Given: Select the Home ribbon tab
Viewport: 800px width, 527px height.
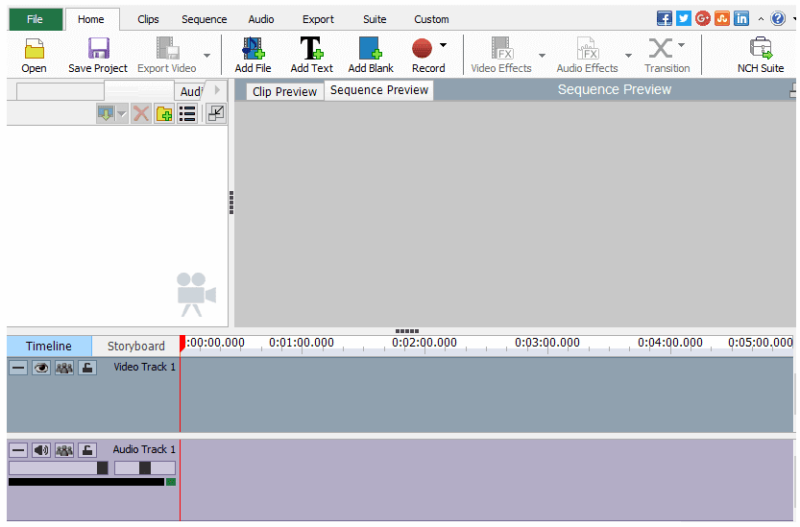Looking at the screenshot, I should 91,19.
